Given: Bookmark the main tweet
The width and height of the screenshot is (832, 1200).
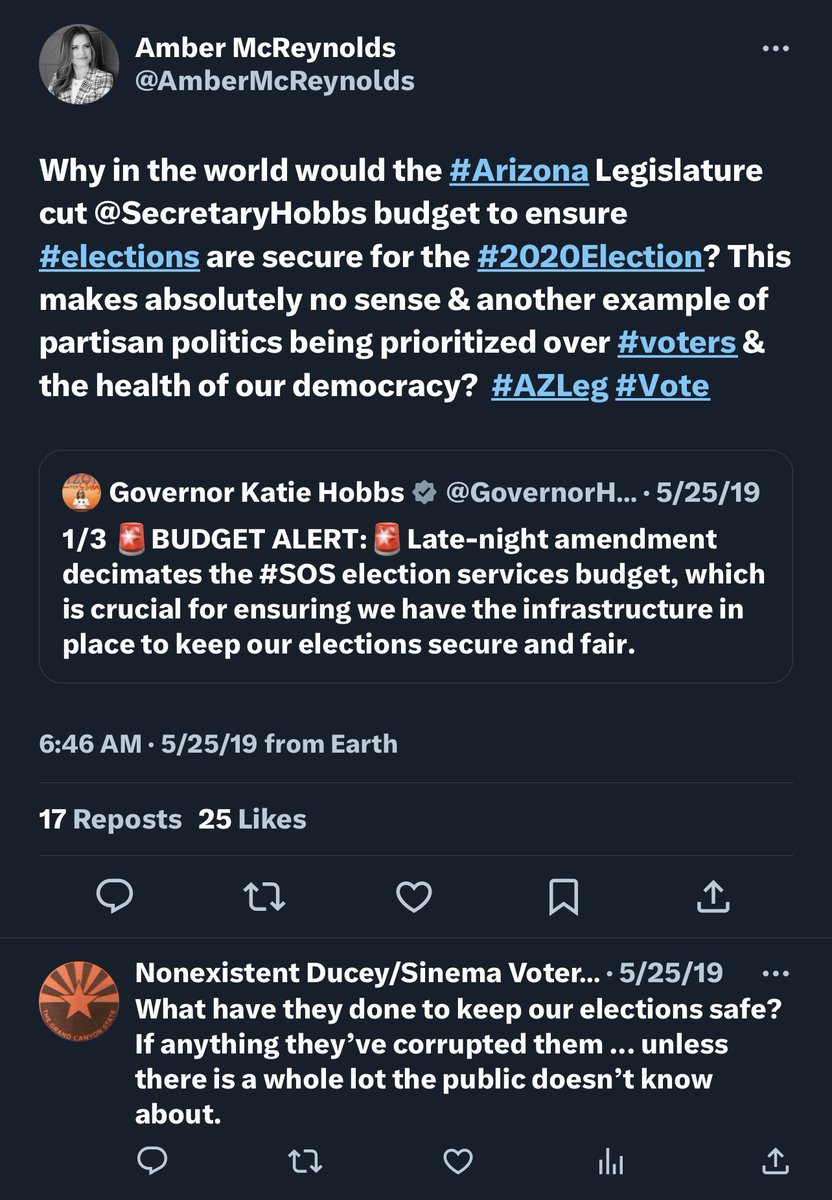Looking at the screenshot, I should click(x=563, y=897).
